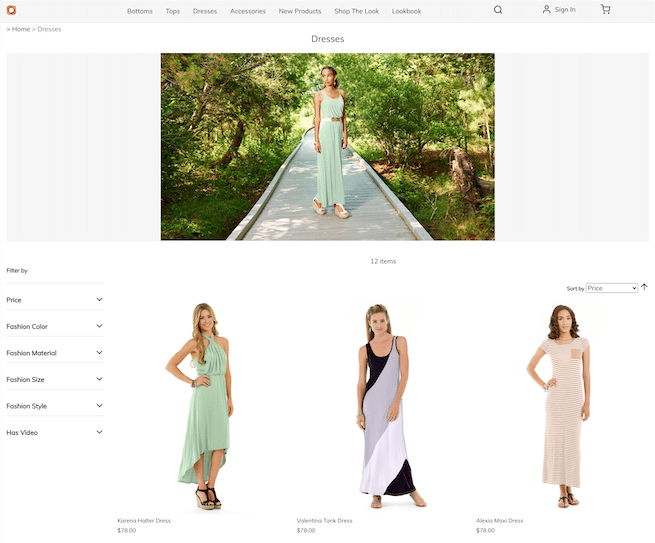
Task: Open Karena Halter Dress image
Action: [x=202, y=406]
